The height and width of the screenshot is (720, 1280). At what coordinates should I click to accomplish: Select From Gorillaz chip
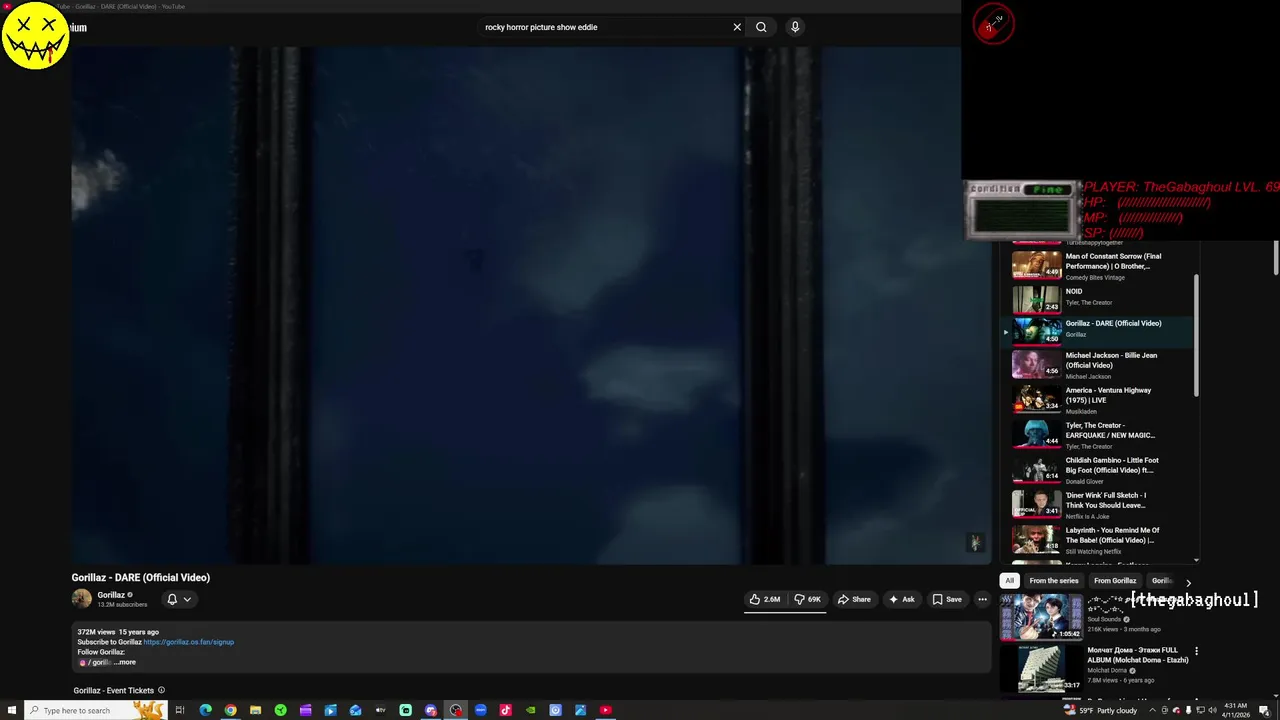point(1115,581)
